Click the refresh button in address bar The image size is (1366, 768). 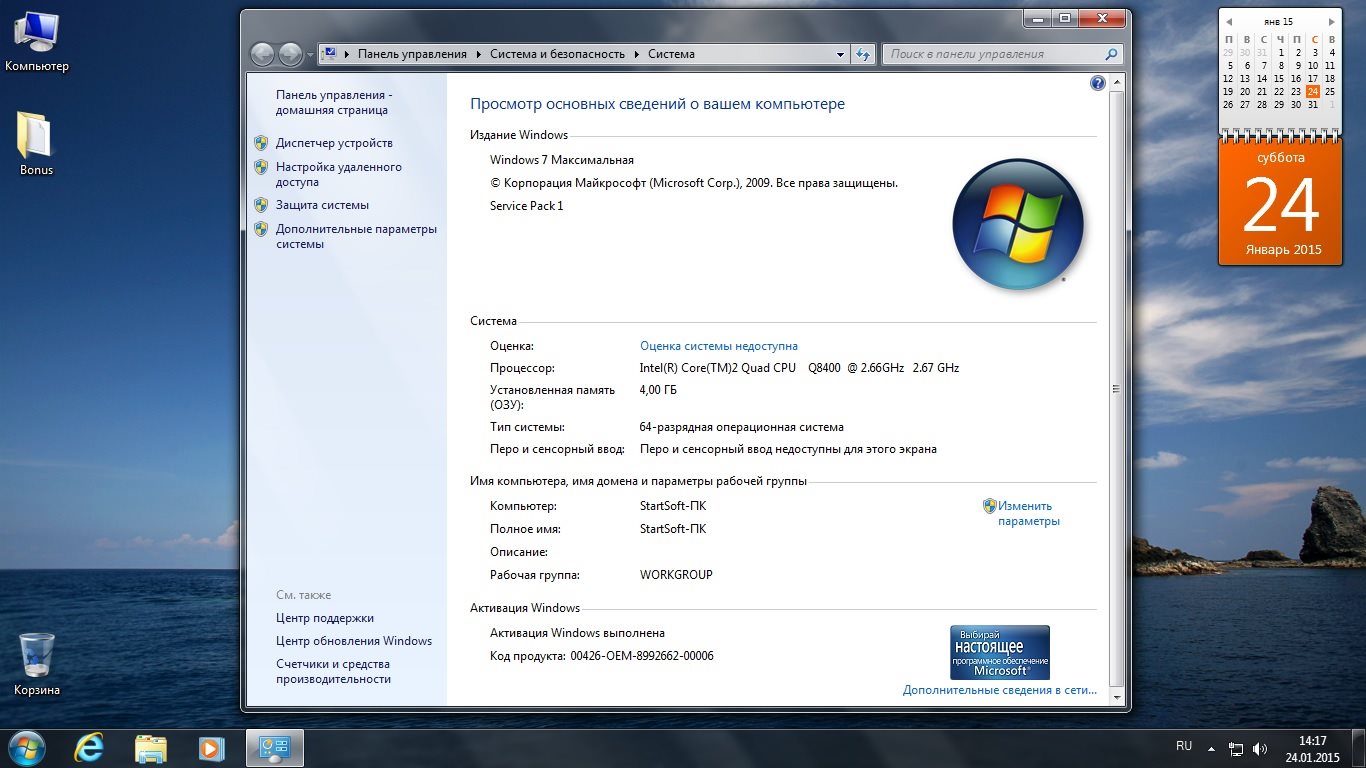[864, 54]
